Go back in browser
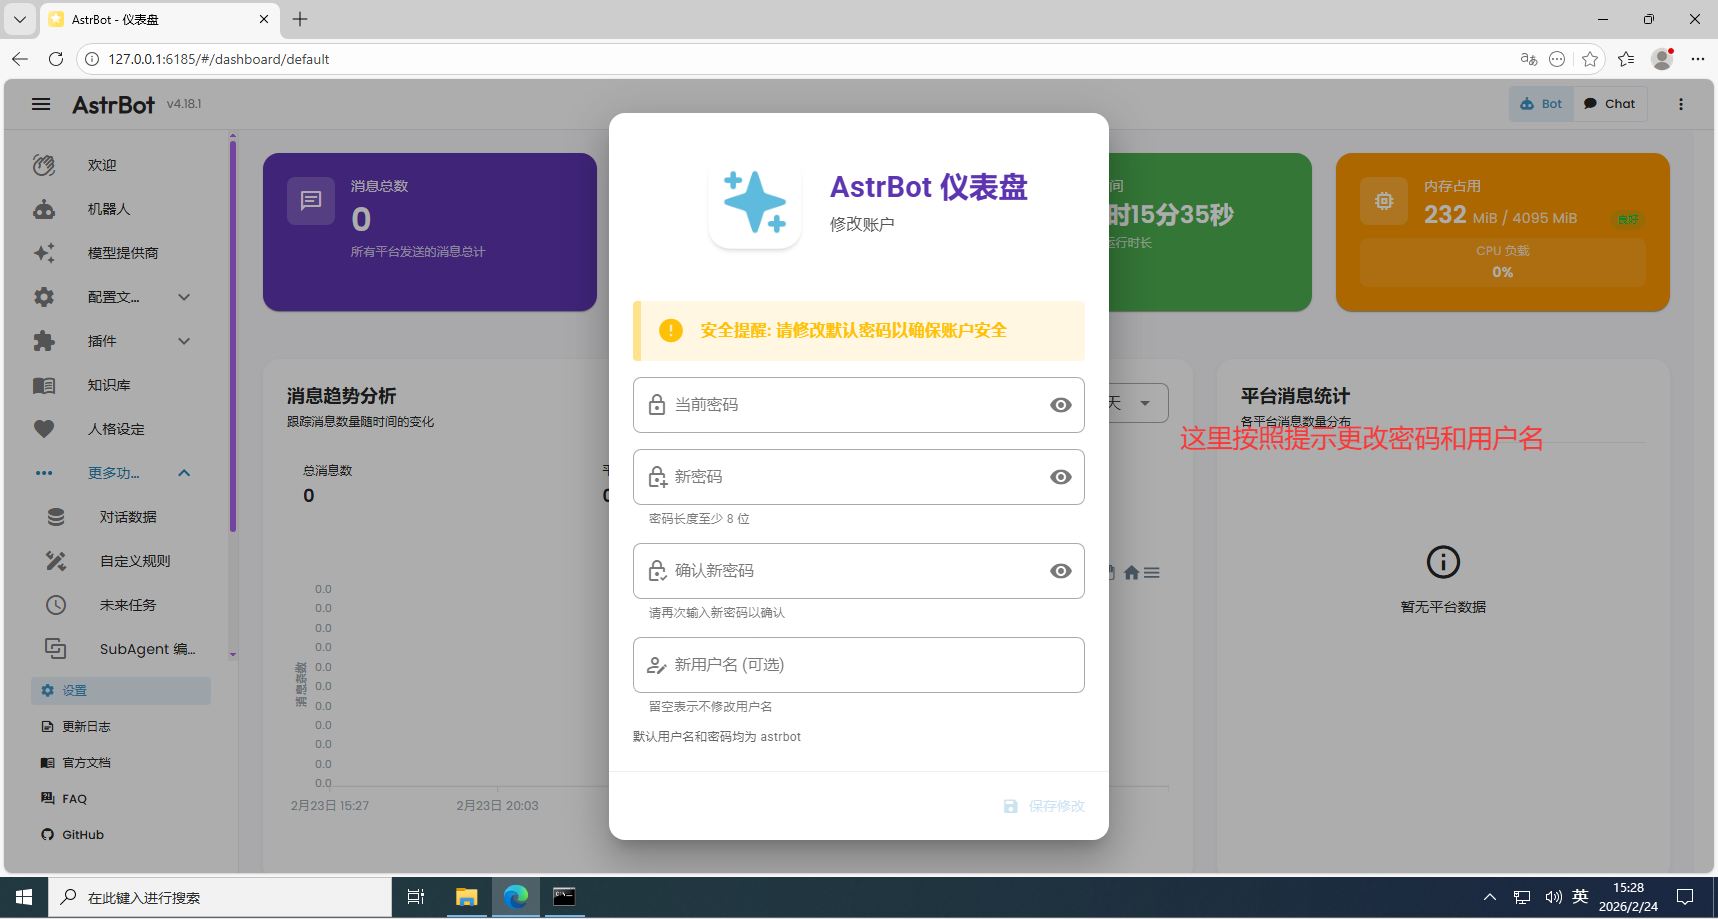Screen dimensions: 1718x919 pyautogui.click(x=20, y=59)
